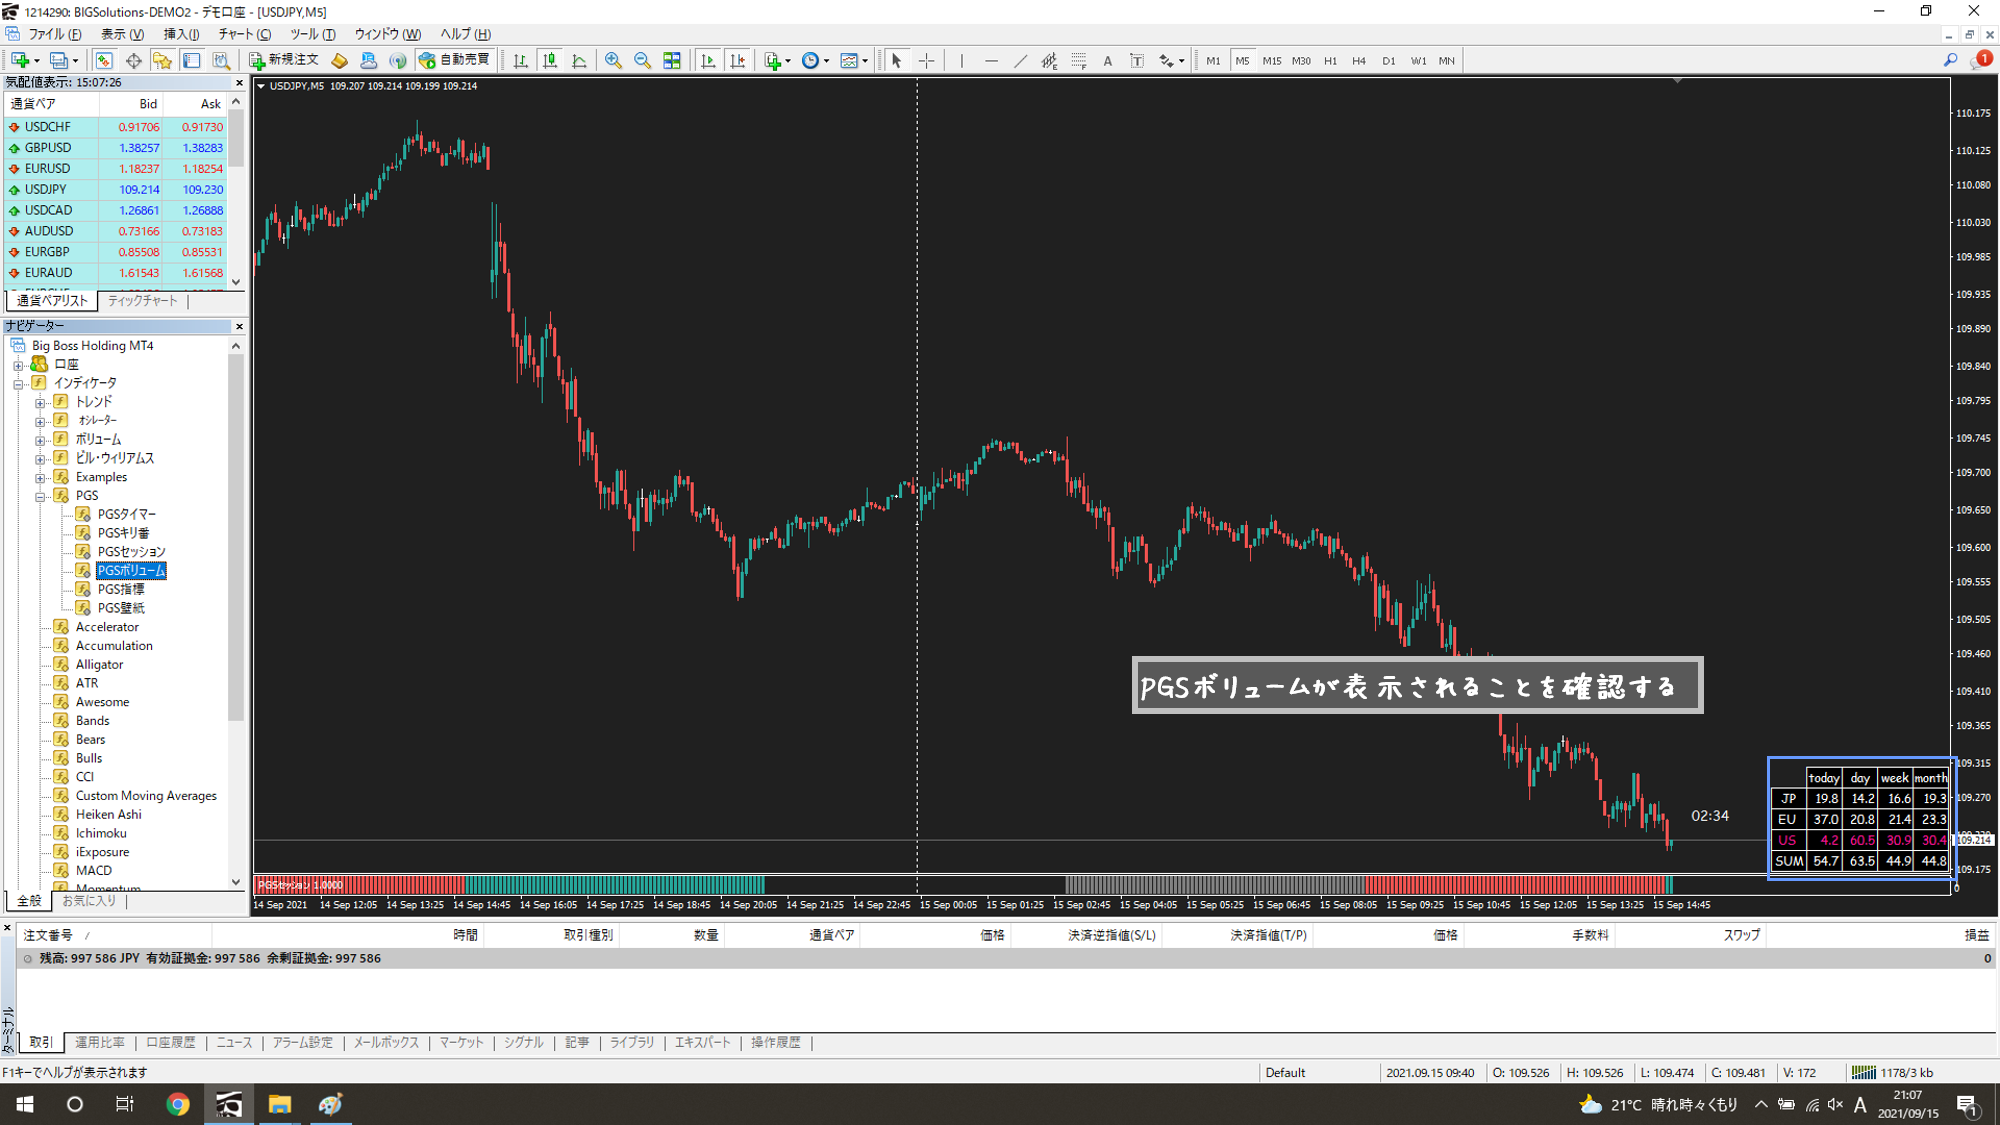Collapse the PGS indicator folder
The width and height of the screenshot is (2000, 1125).
40,496
